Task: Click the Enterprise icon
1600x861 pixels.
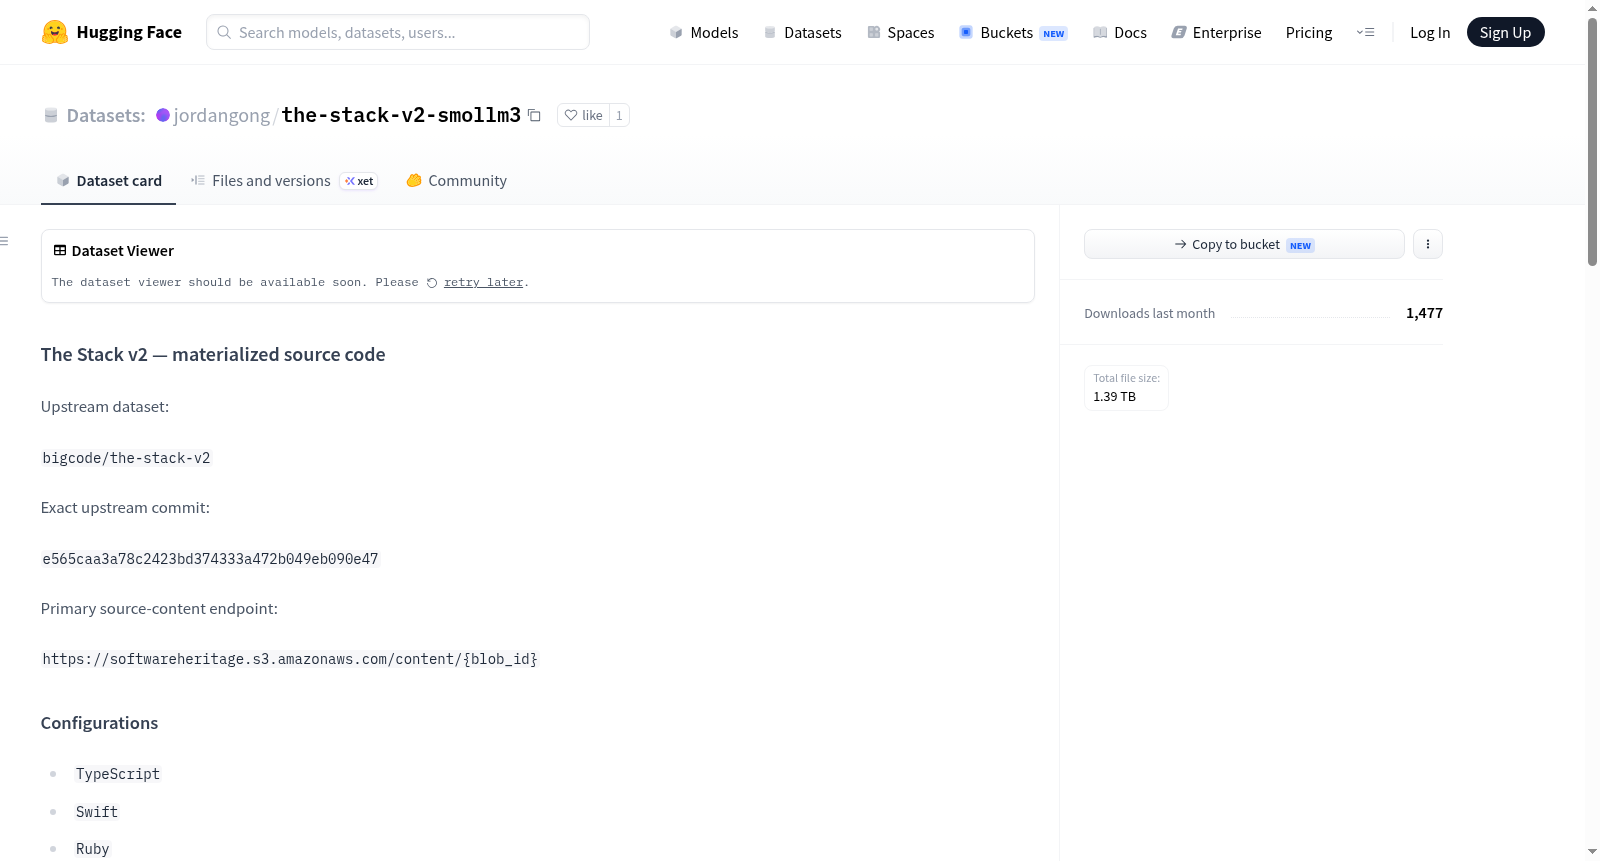Action: click(1179, 32)
